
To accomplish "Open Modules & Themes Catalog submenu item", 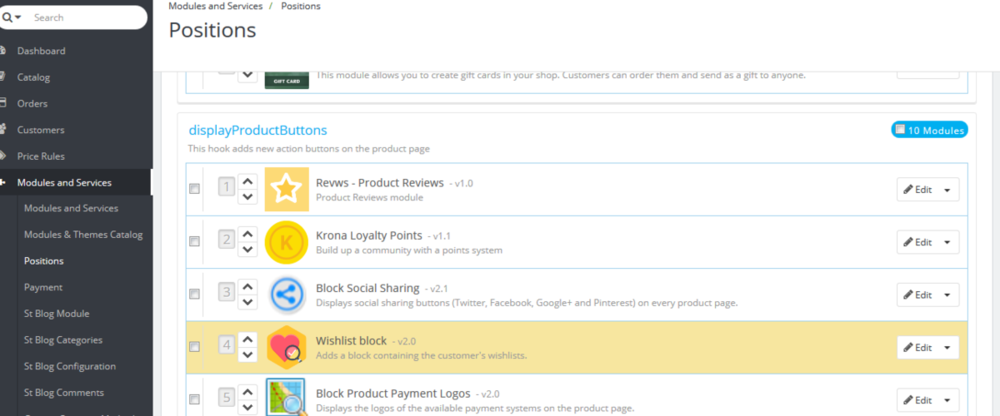I will 83,234.
